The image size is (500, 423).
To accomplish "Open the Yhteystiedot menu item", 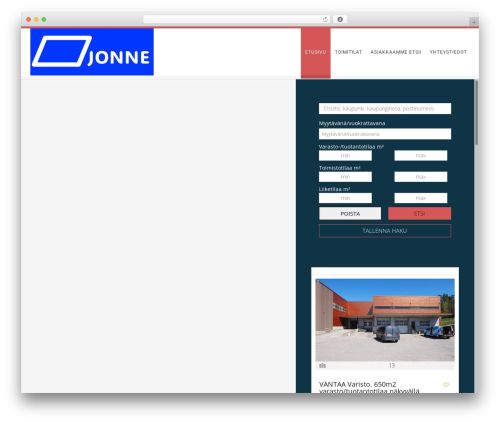I will tap(448, 52).
